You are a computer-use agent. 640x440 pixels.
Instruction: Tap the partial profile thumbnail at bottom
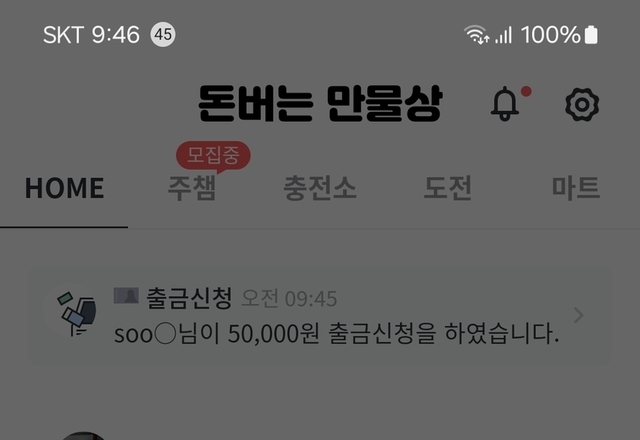coord(83,436)
